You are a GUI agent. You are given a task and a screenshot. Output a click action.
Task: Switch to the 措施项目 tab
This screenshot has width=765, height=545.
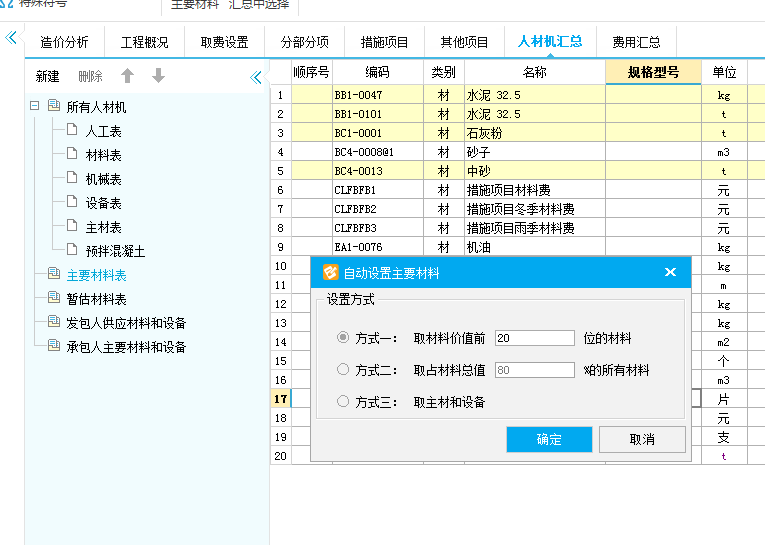pos(384,42)
